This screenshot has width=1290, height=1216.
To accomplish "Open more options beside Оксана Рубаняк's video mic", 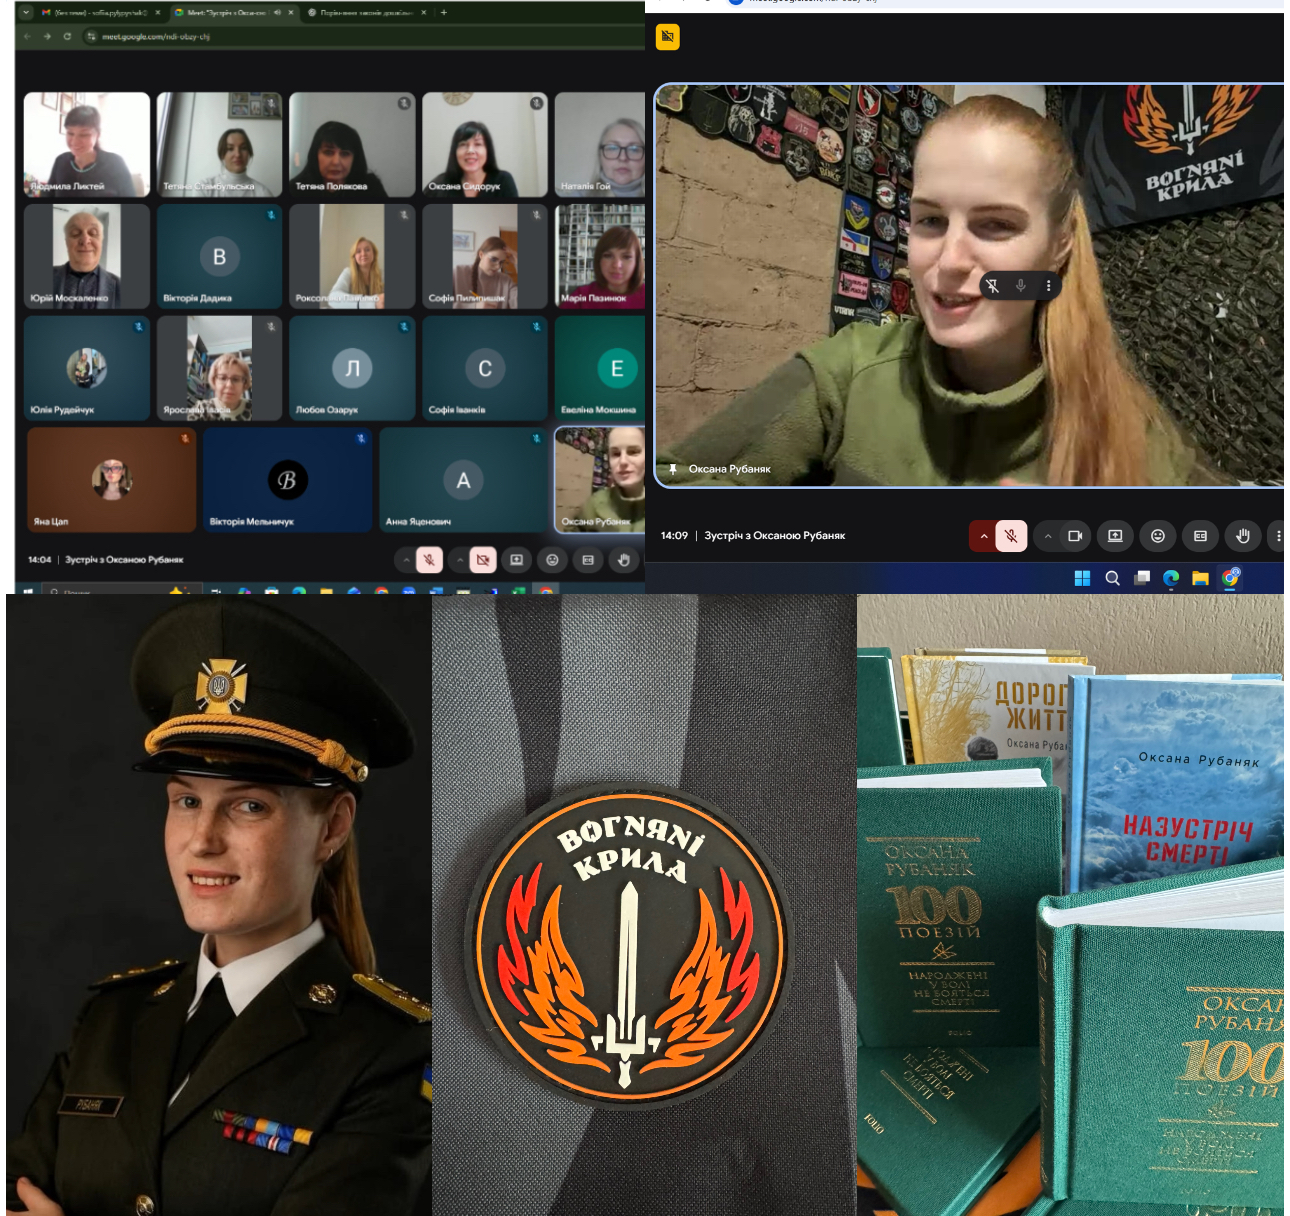I will click(1048, 286).
